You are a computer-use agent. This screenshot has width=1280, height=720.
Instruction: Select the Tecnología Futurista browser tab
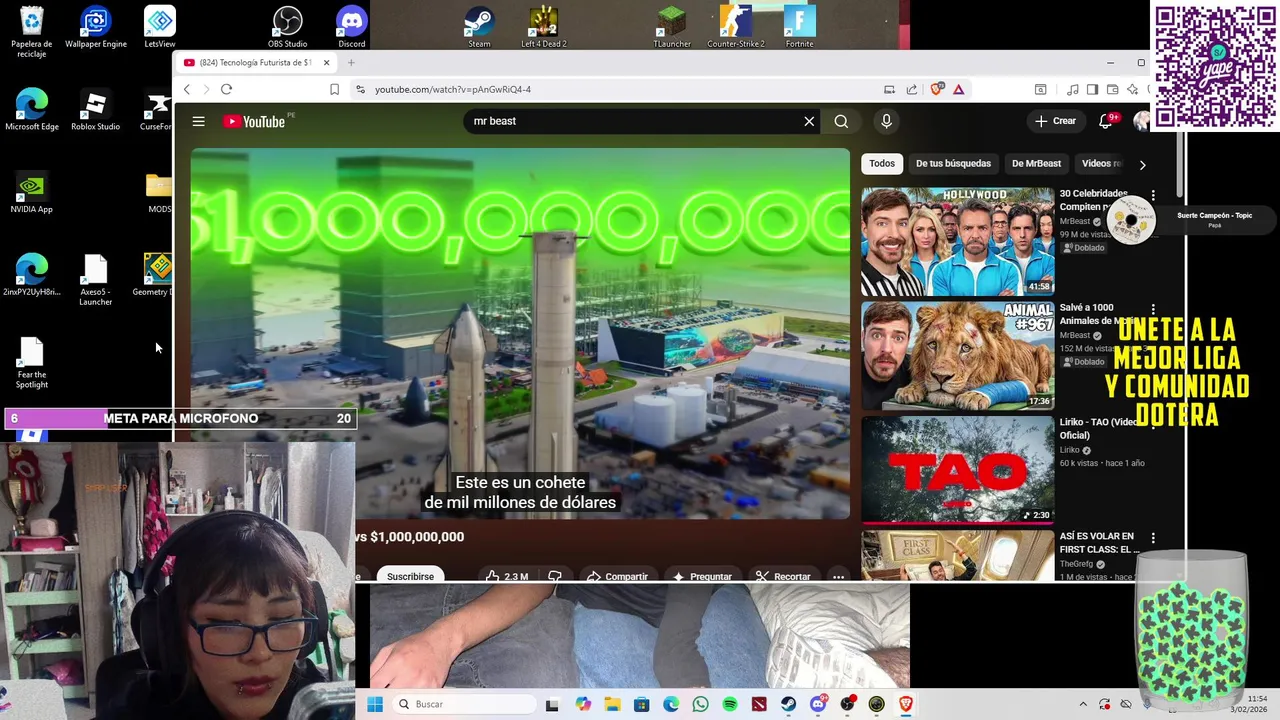(258, 62)
